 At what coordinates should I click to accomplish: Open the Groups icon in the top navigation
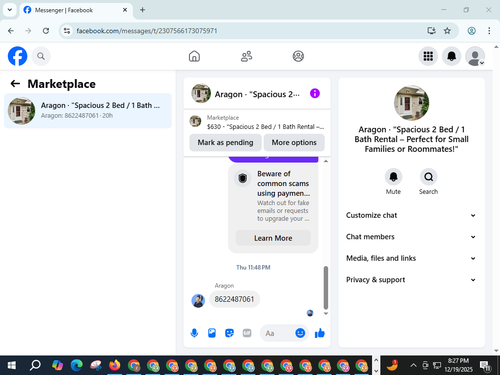pyautogui.click(x=298, y=56)
